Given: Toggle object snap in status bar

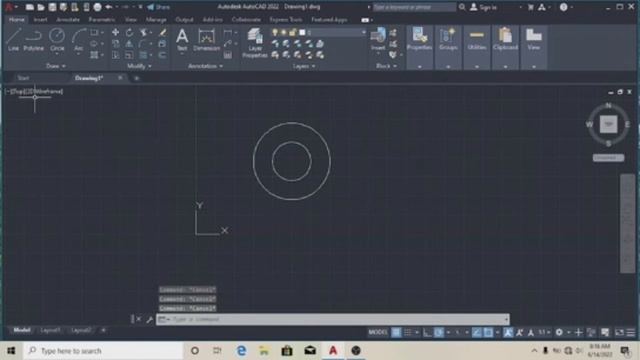Looking at the screenshot, I should pos(488,333).
